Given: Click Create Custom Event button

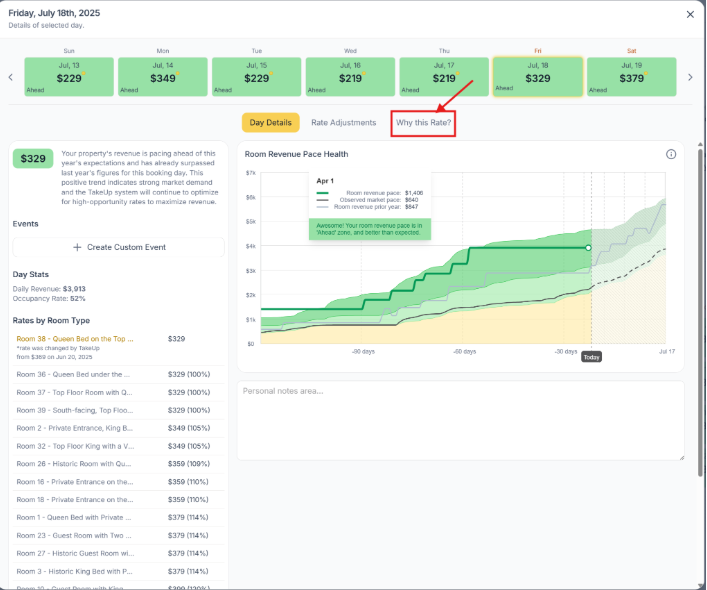Looking at the screenshot, I should click(119, 247).
